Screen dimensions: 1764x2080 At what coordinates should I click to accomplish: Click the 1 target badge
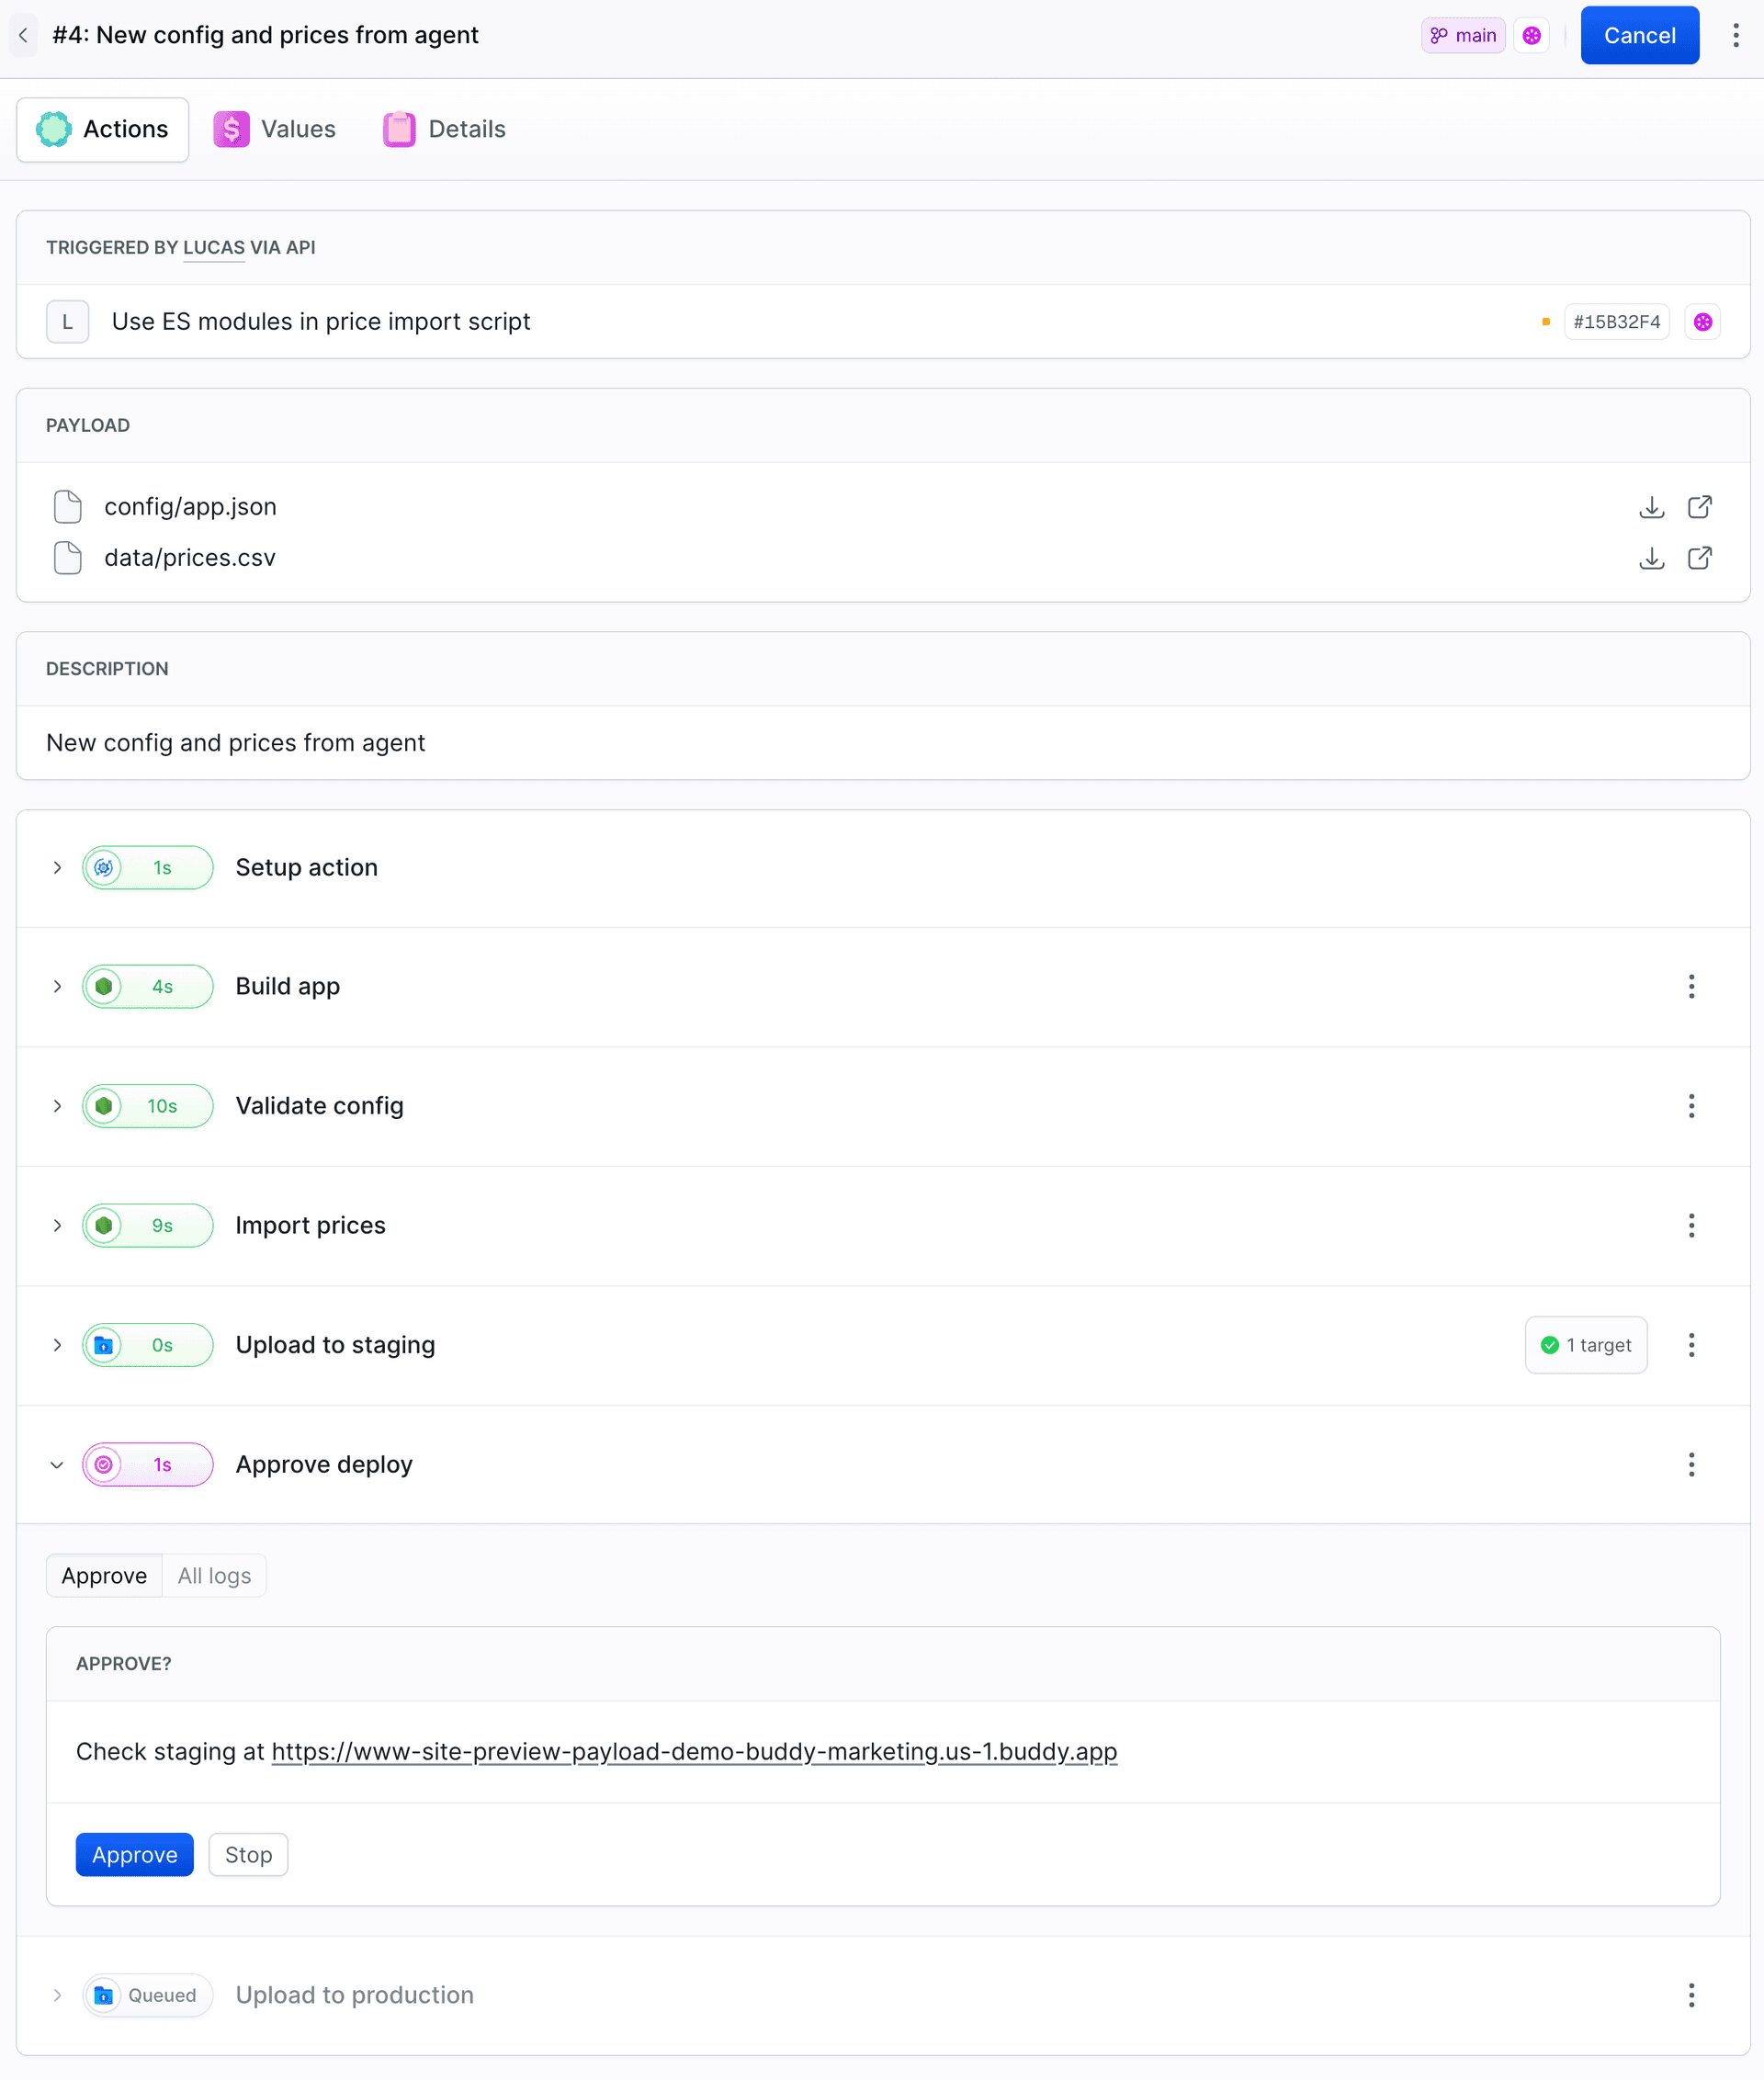[1586, 1345]
